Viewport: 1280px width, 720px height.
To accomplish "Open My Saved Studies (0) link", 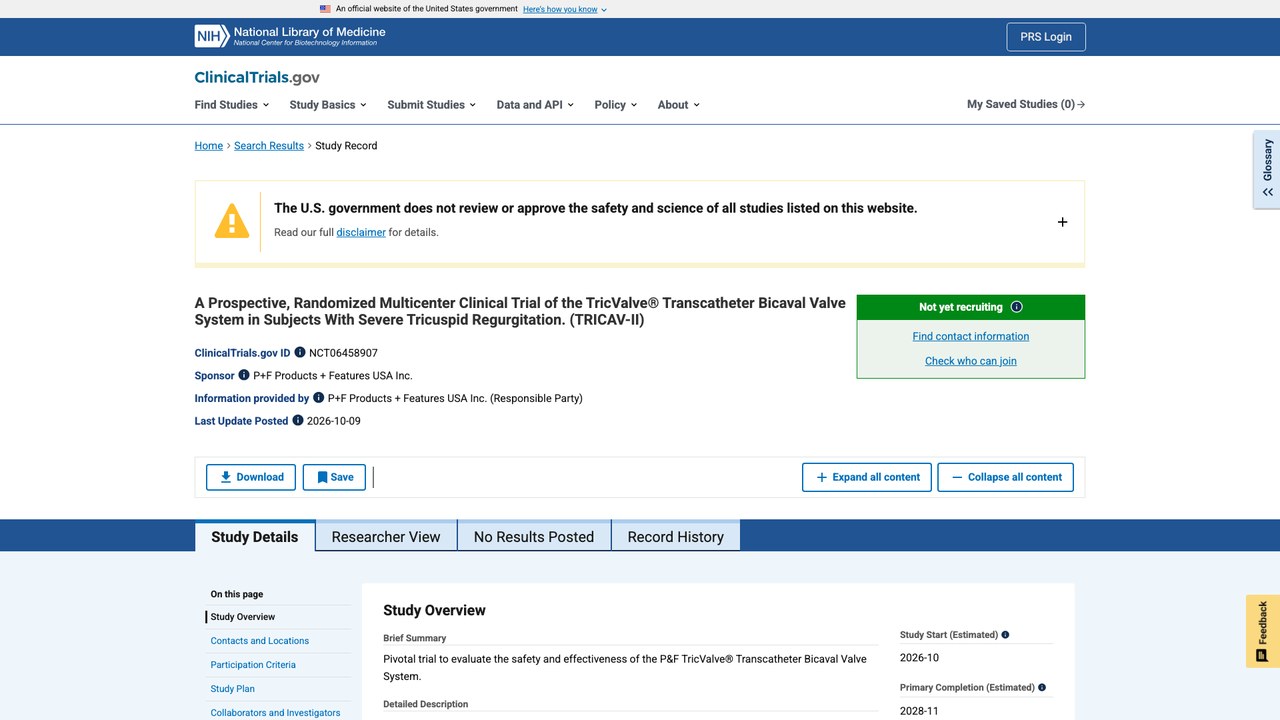I will click(x=1026, y=104).
